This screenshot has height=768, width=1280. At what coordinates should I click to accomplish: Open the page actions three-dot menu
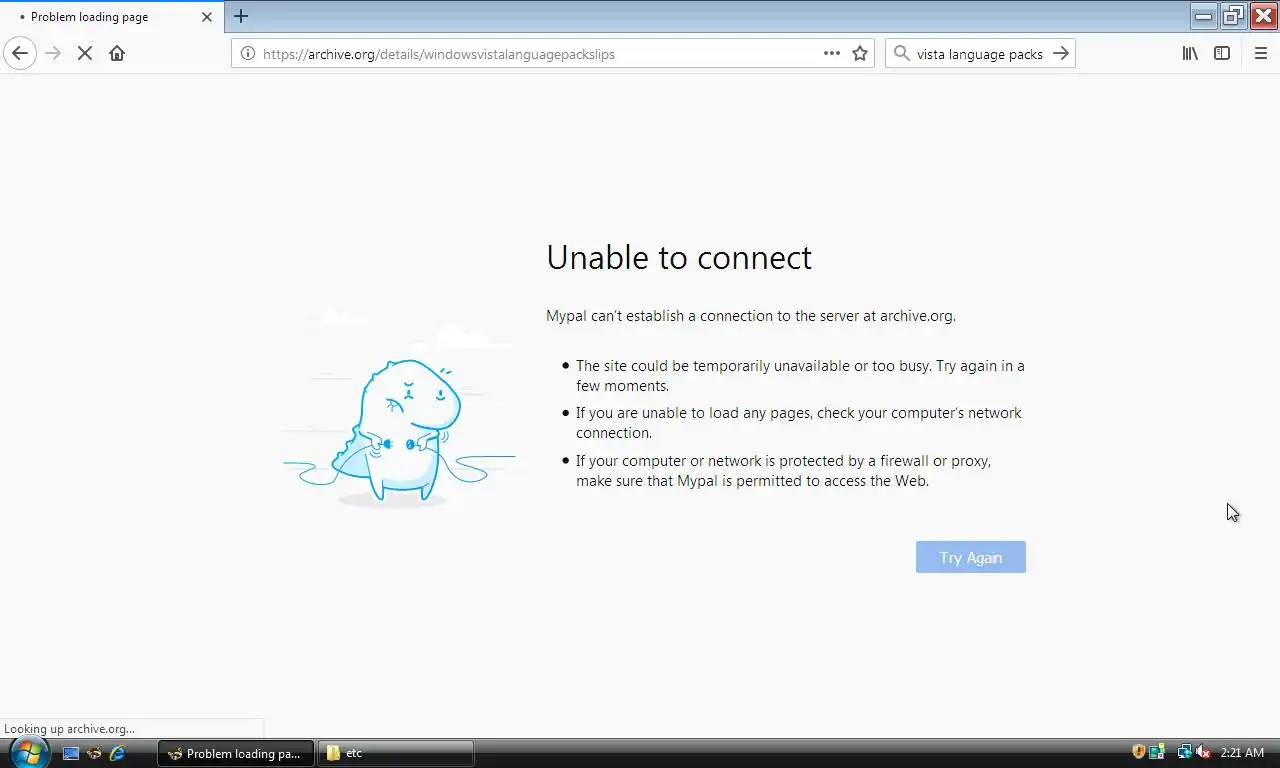point(832,53)
